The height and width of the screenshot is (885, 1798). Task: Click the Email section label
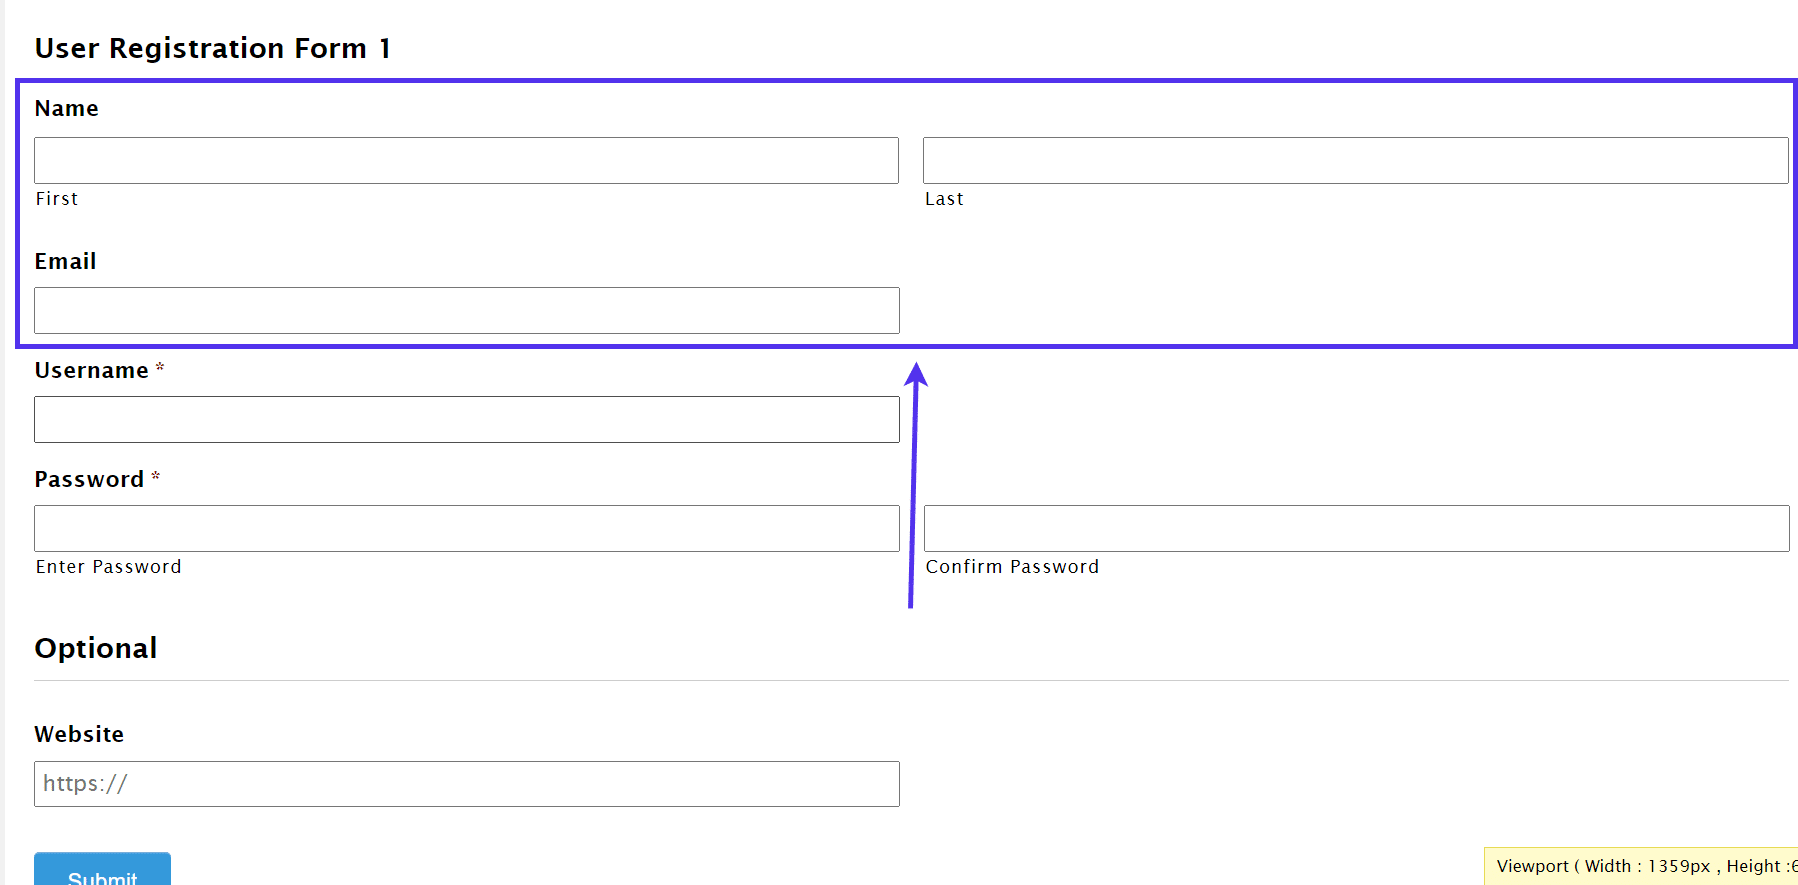65,261
